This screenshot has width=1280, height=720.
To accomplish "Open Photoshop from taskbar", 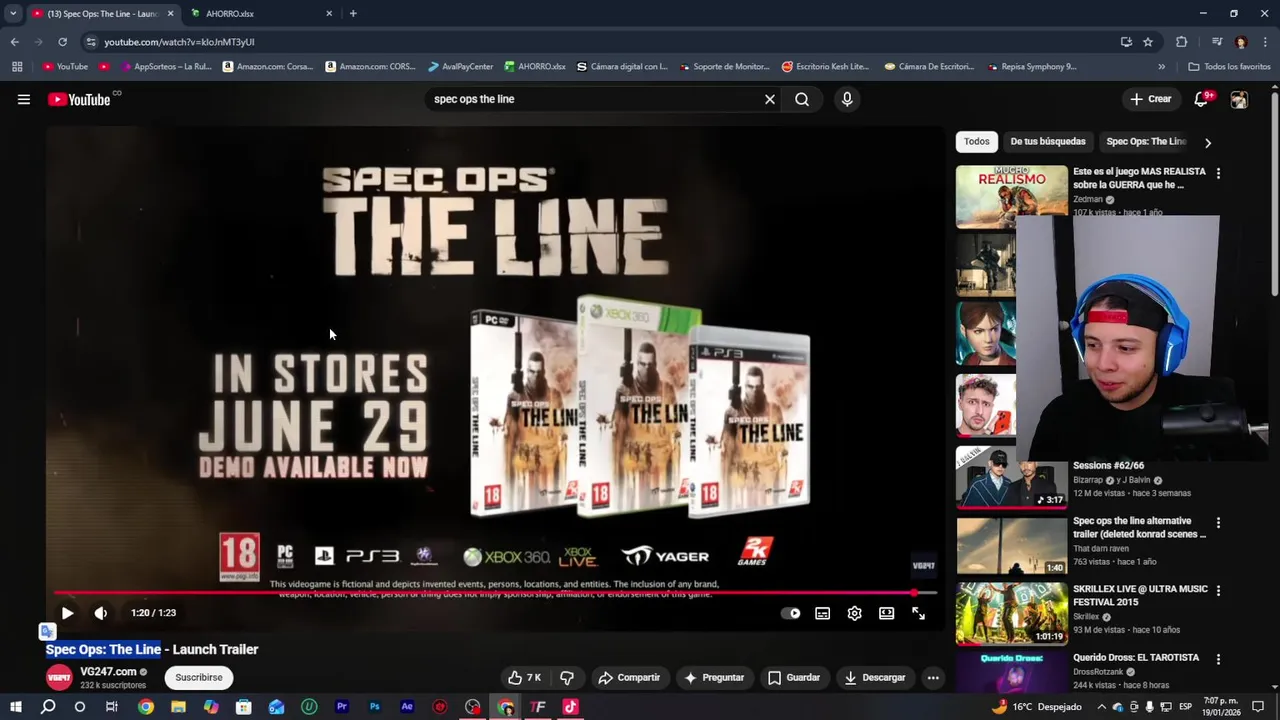I will pos(374,707).
